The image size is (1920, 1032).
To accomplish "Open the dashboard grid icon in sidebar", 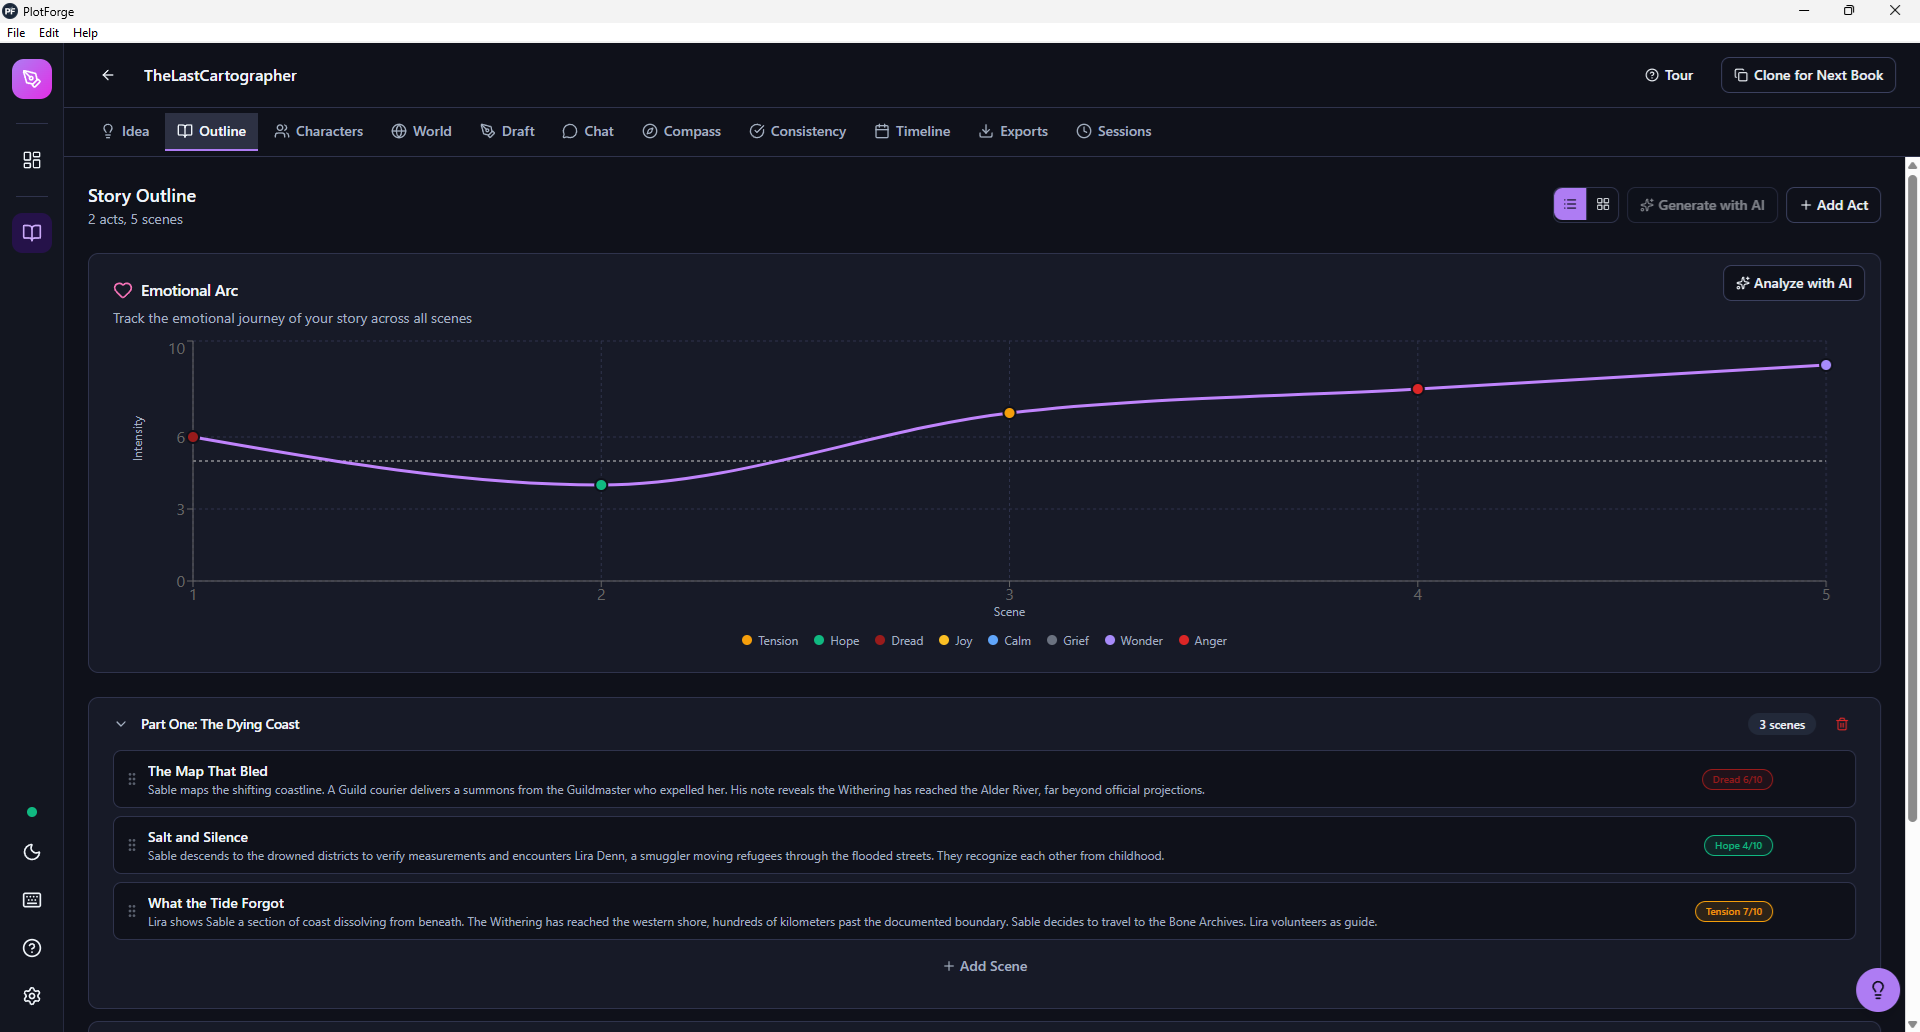I will pos(32,159).
